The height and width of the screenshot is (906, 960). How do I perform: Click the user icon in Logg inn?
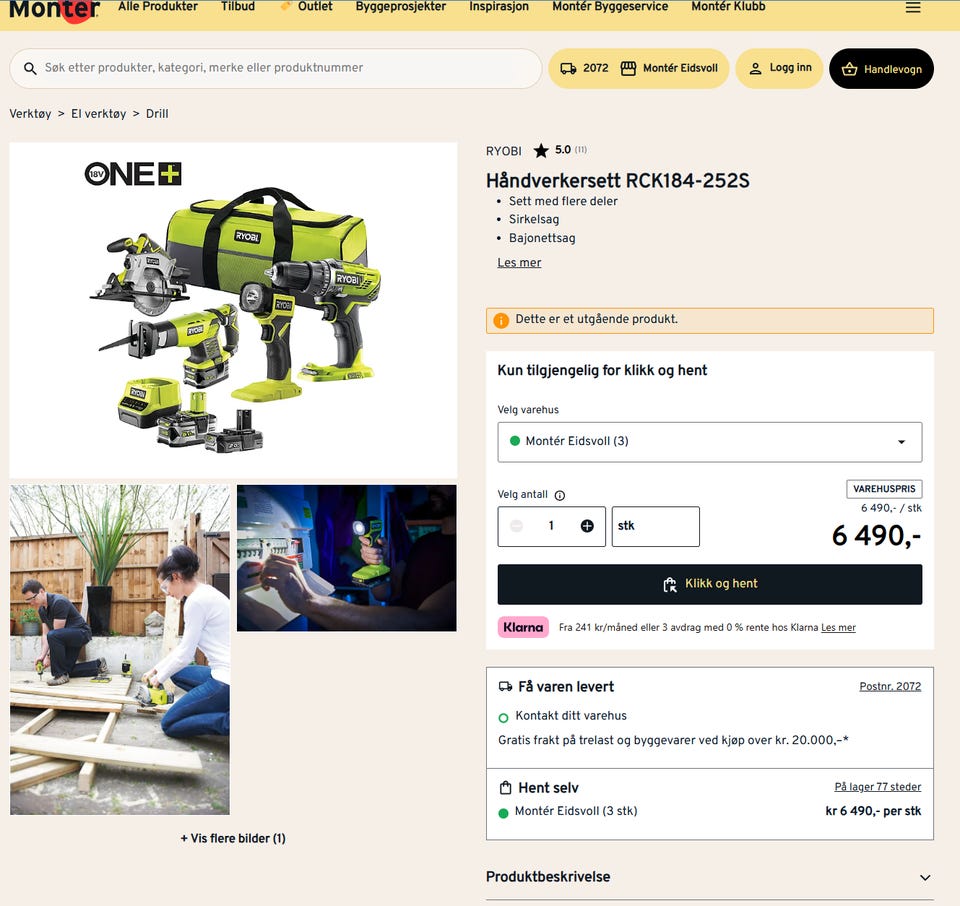coord(756,69)
